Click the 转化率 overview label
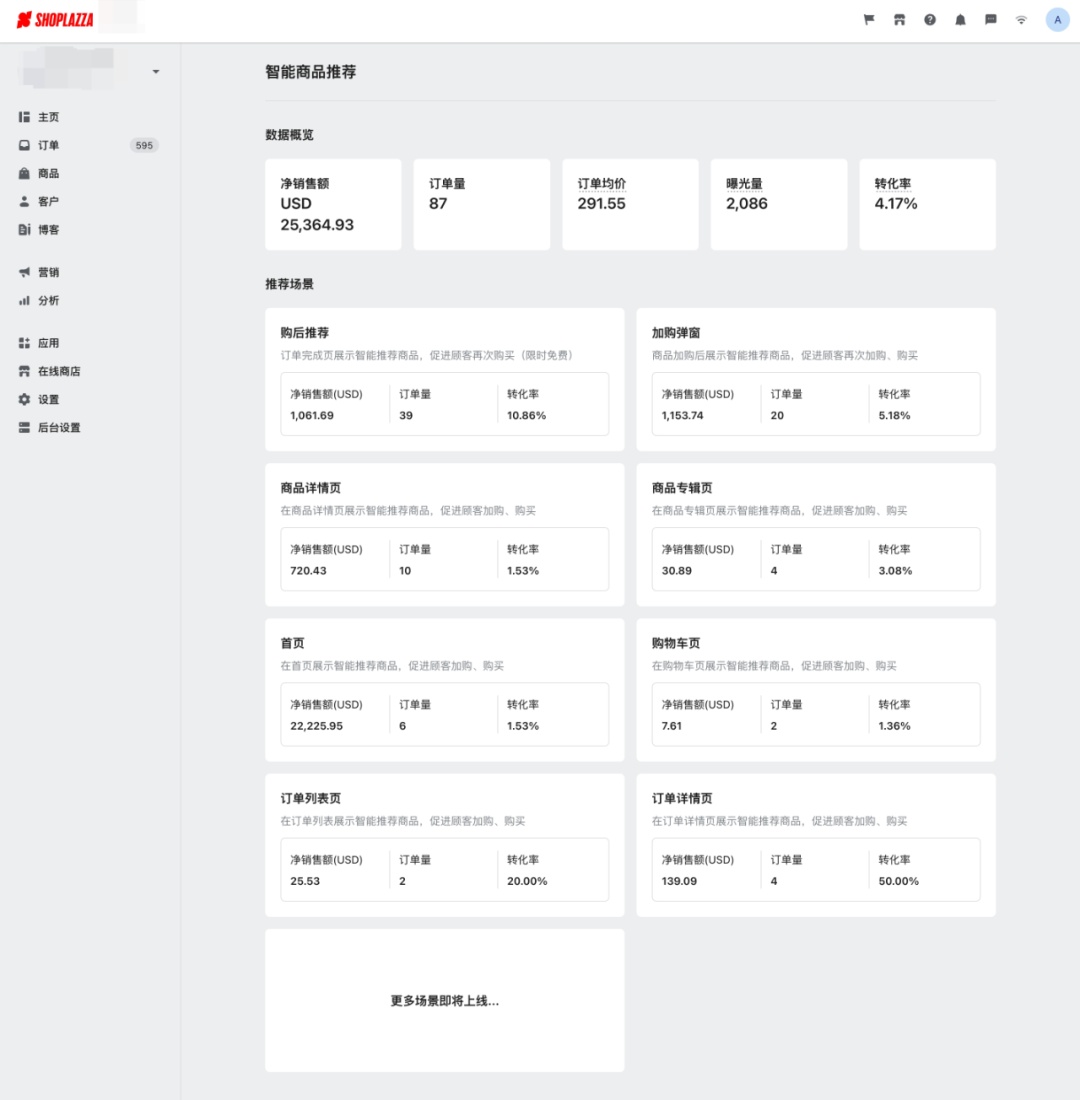The image size is (1080, 1100). pyautogui.click(x=893, y=184)
